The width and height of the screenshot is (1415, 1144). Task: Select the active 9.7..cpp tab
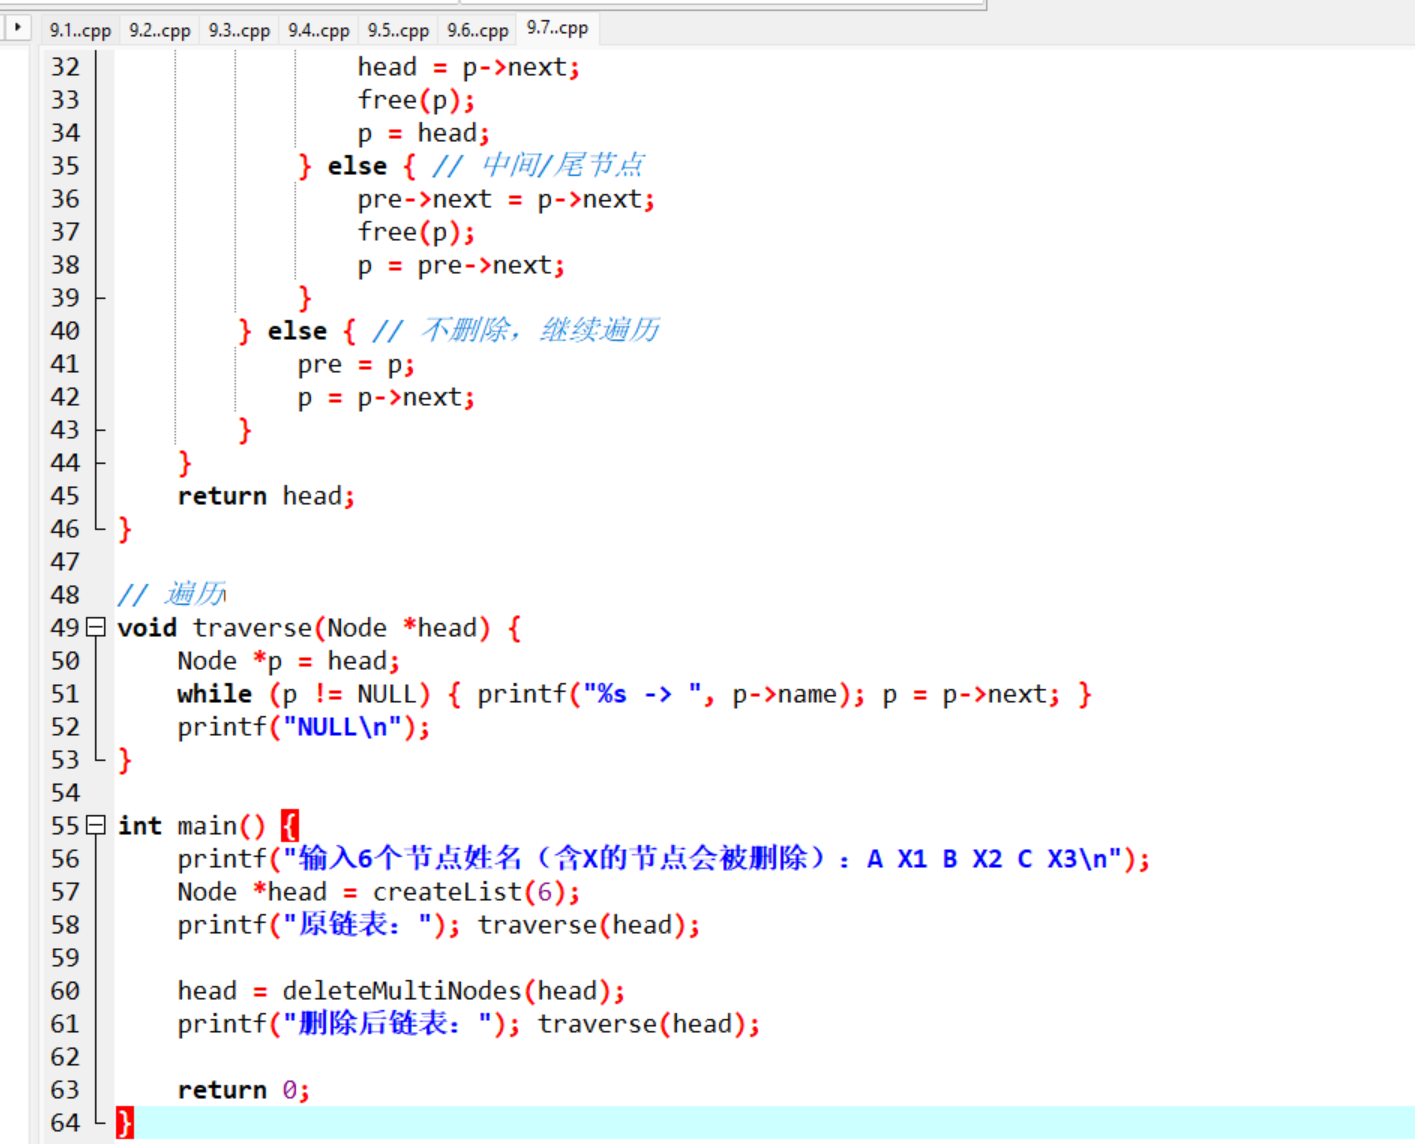[557, 28]
